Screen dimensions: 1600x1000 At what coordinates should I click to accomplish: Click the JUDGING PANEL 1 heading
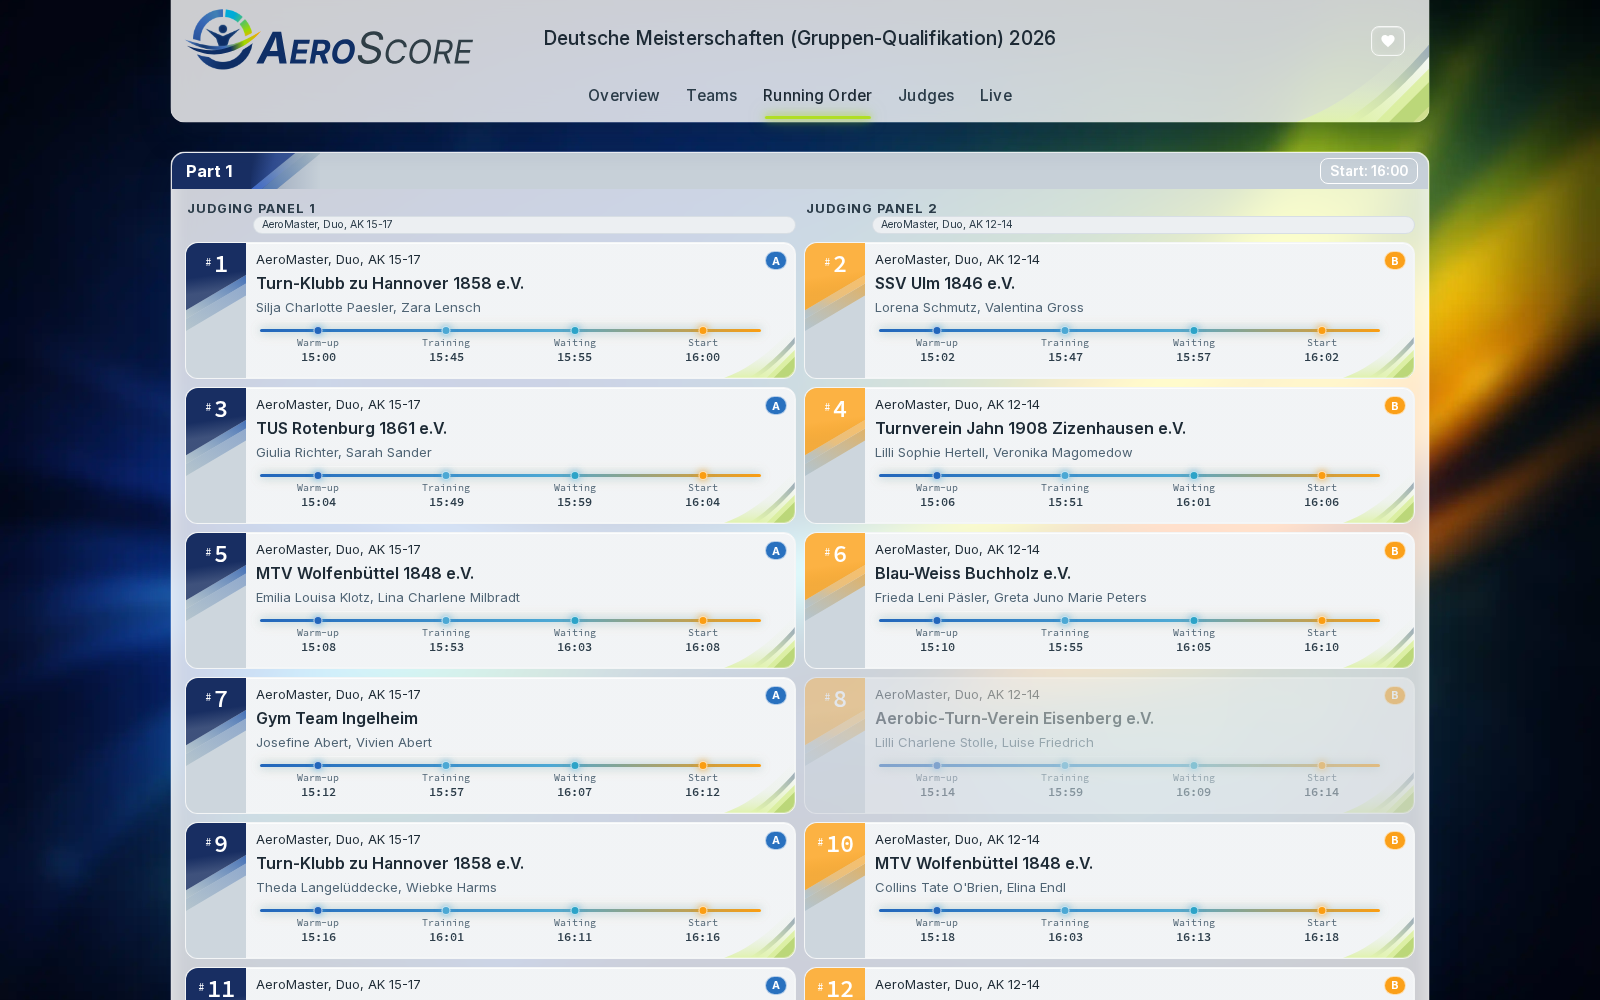251,208
